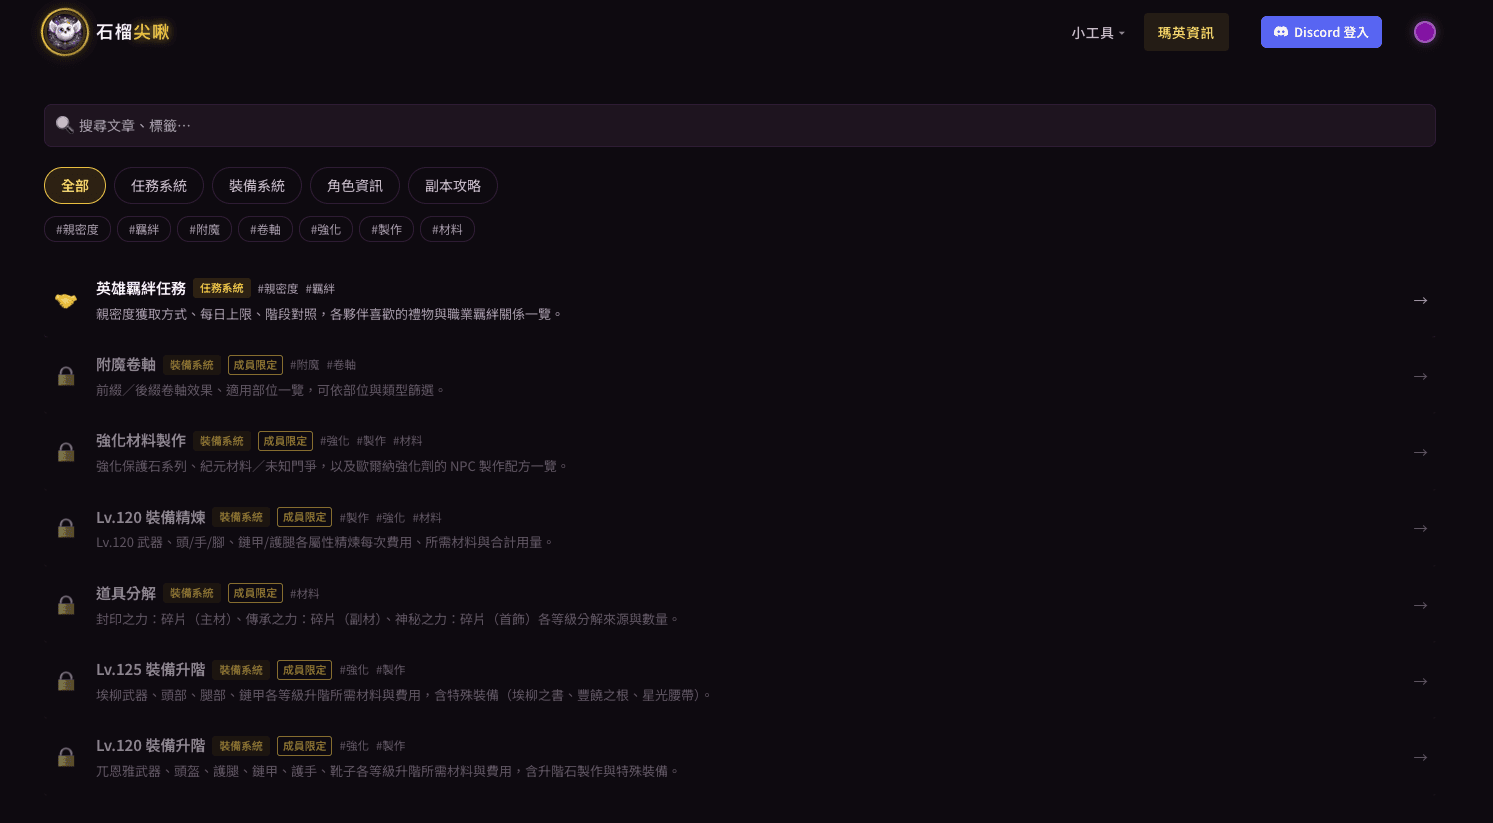The width and height of the screenshot is (1493, 823).
Task: Select the 任務系統 category filter
Action: pyautogui.click(x=159, y=185)
